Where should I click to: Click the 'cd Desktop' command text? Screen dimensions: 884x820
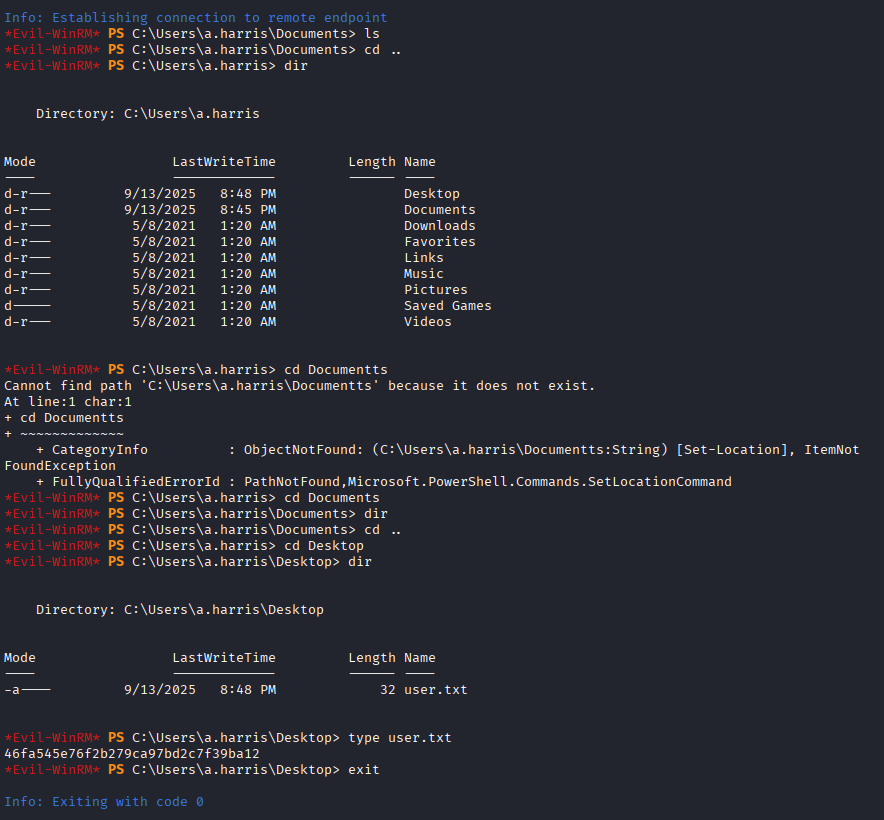[323, 546]
